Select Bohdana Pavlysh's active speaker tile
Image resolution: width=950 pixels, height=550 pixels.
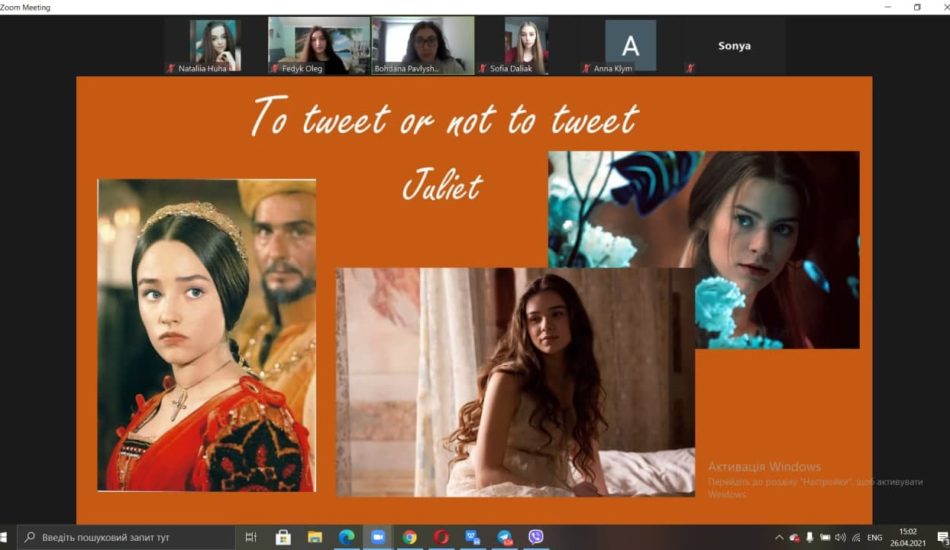(423, 45)
